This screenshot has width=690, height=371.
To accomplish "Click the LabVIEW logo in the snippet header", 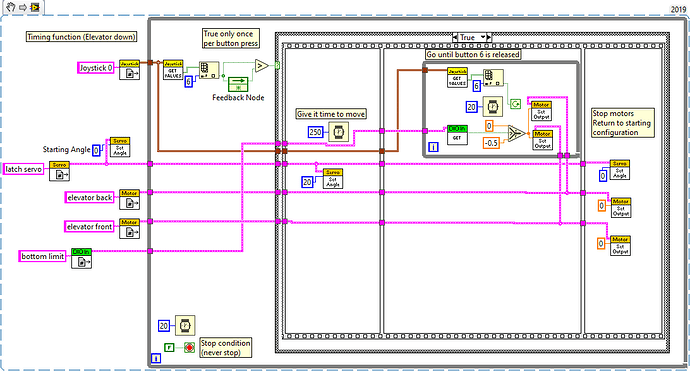I will point(35,7).
